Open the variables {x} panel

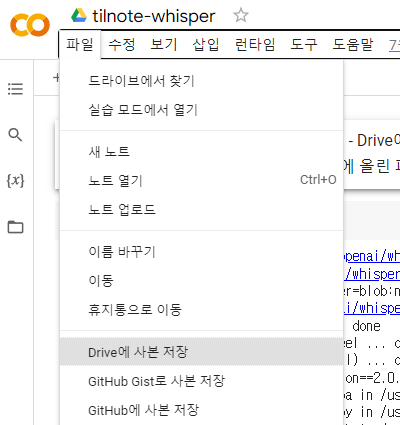[15, 181]
